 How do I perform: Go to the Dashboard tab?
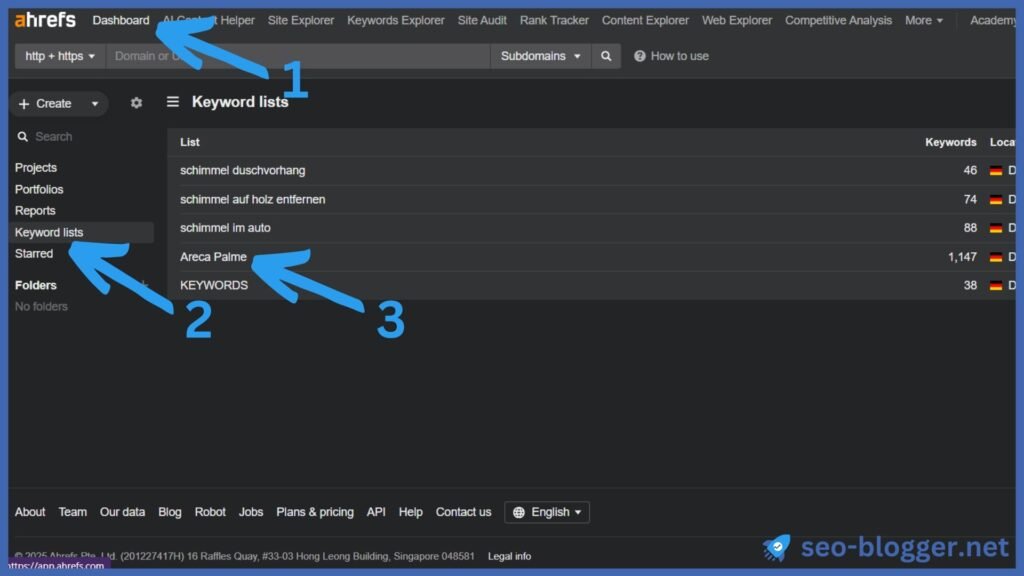click(x=121, y=20)
